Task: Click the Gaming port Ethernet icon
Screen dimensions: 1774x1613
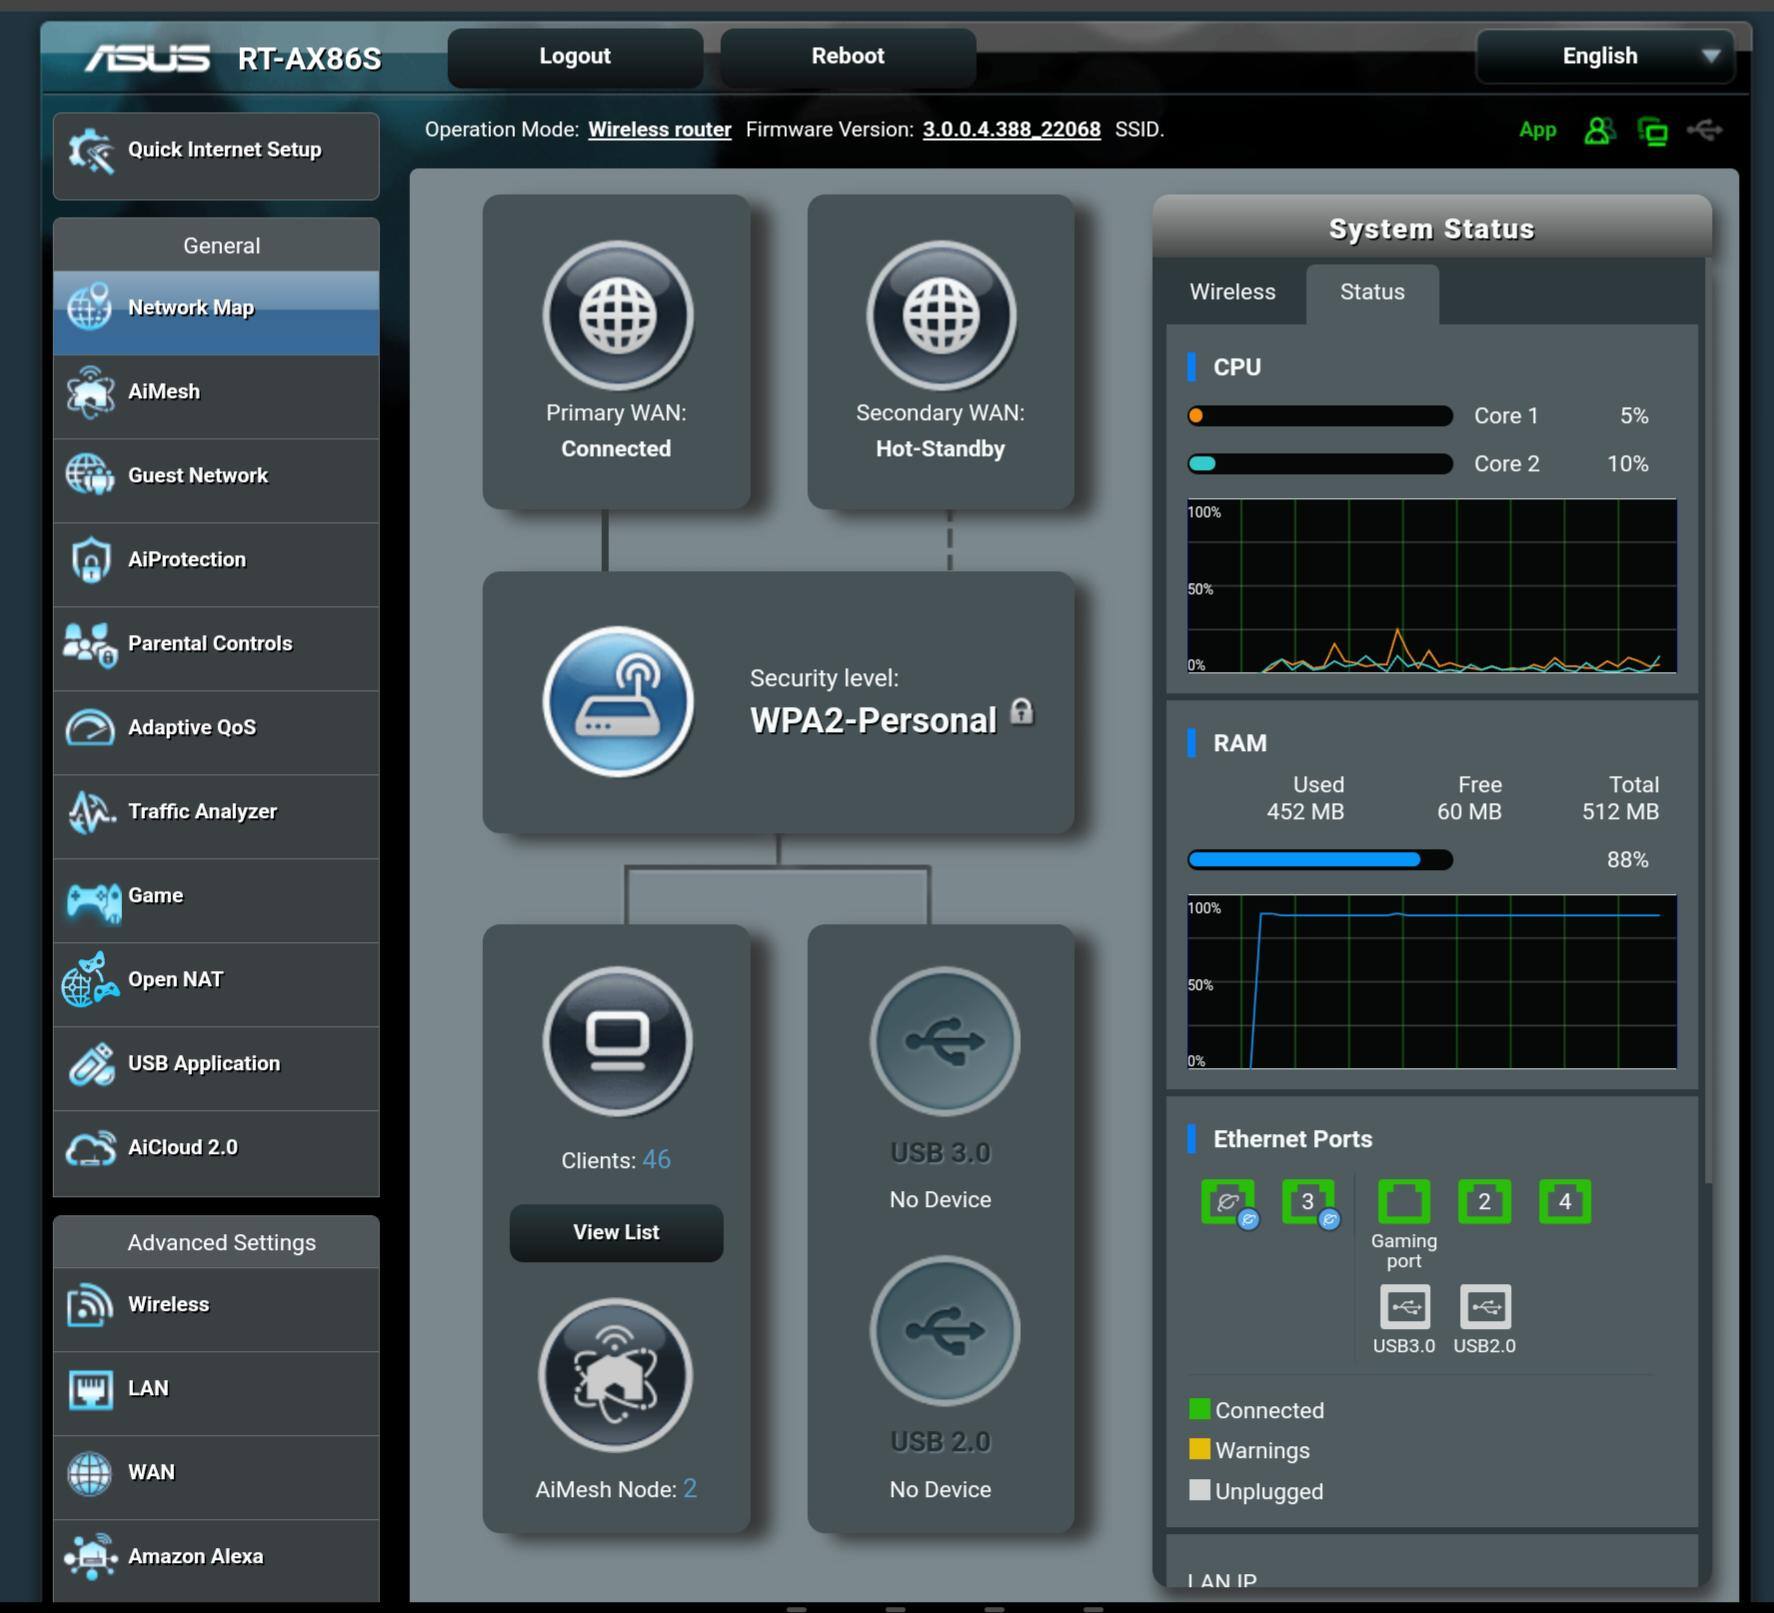Action: [1403, 1201]
